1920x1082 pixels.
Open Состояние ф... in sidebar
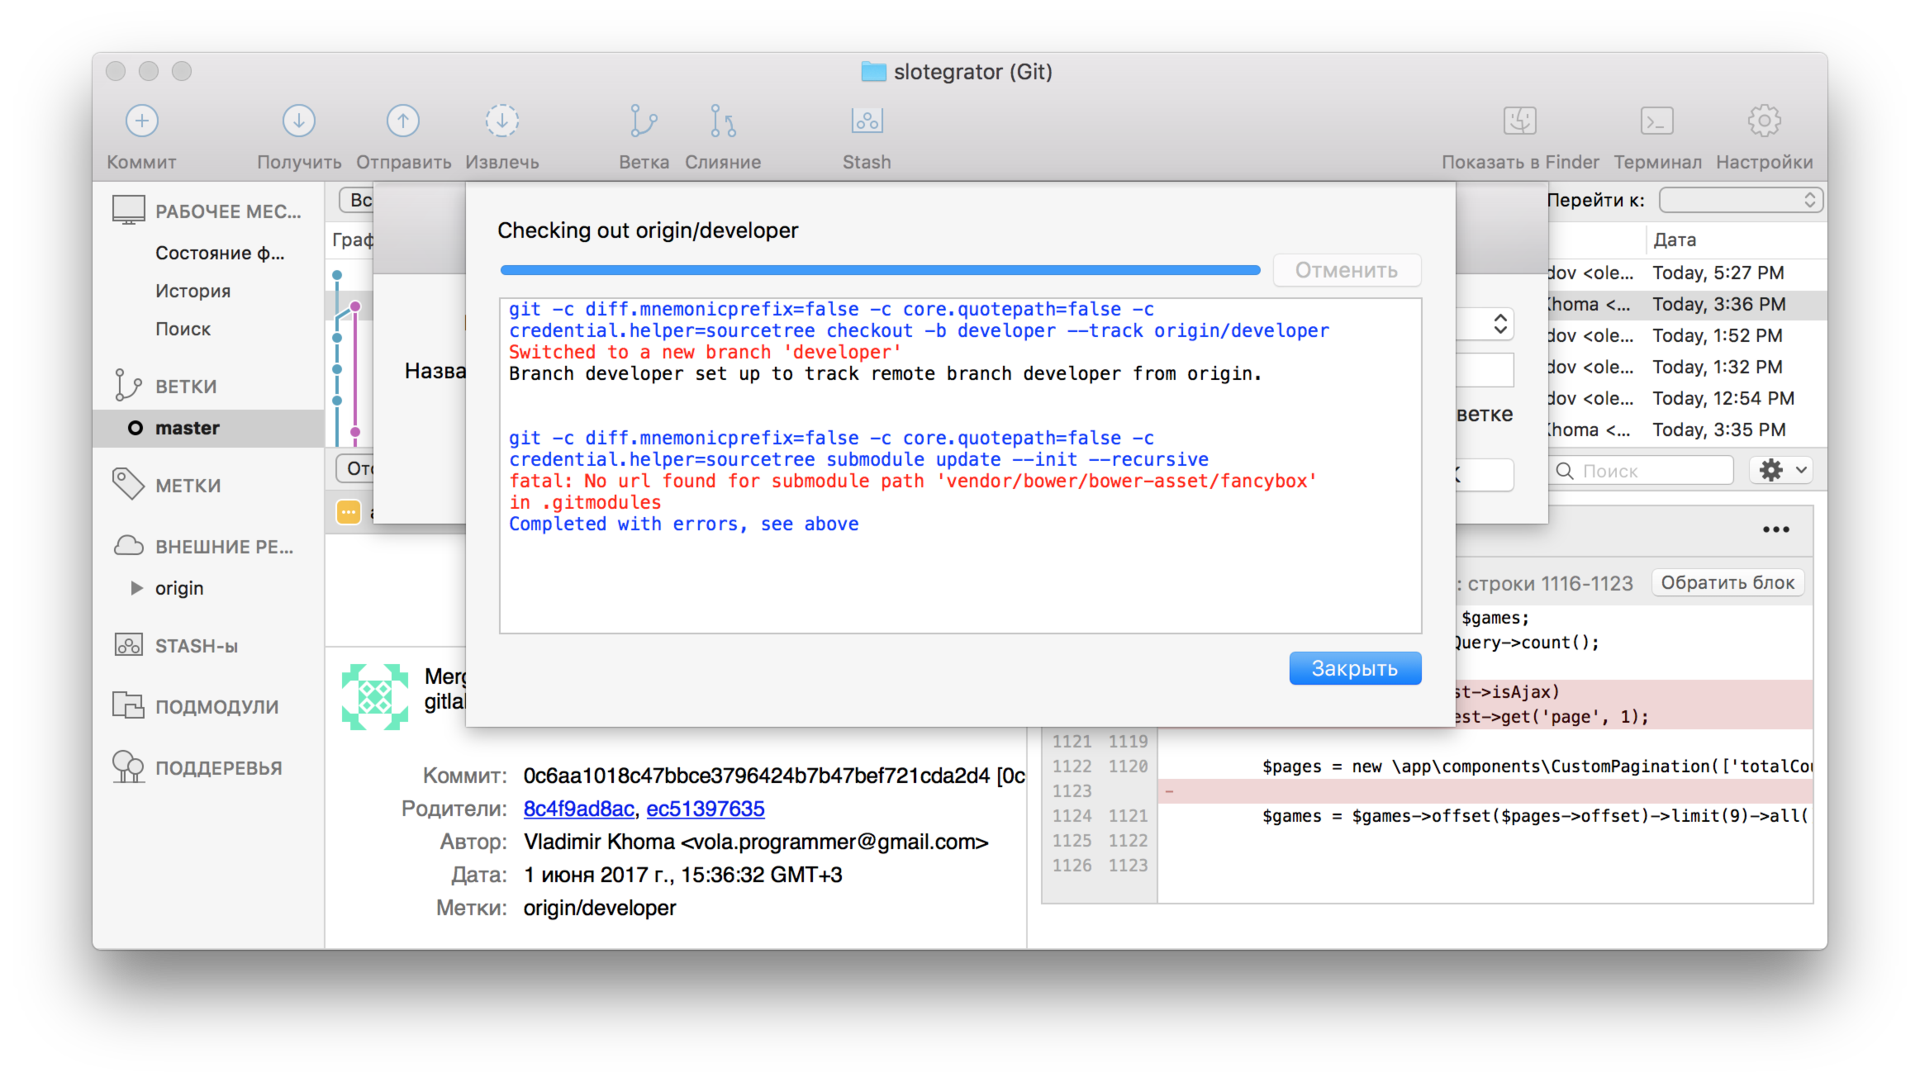point(219,253)
